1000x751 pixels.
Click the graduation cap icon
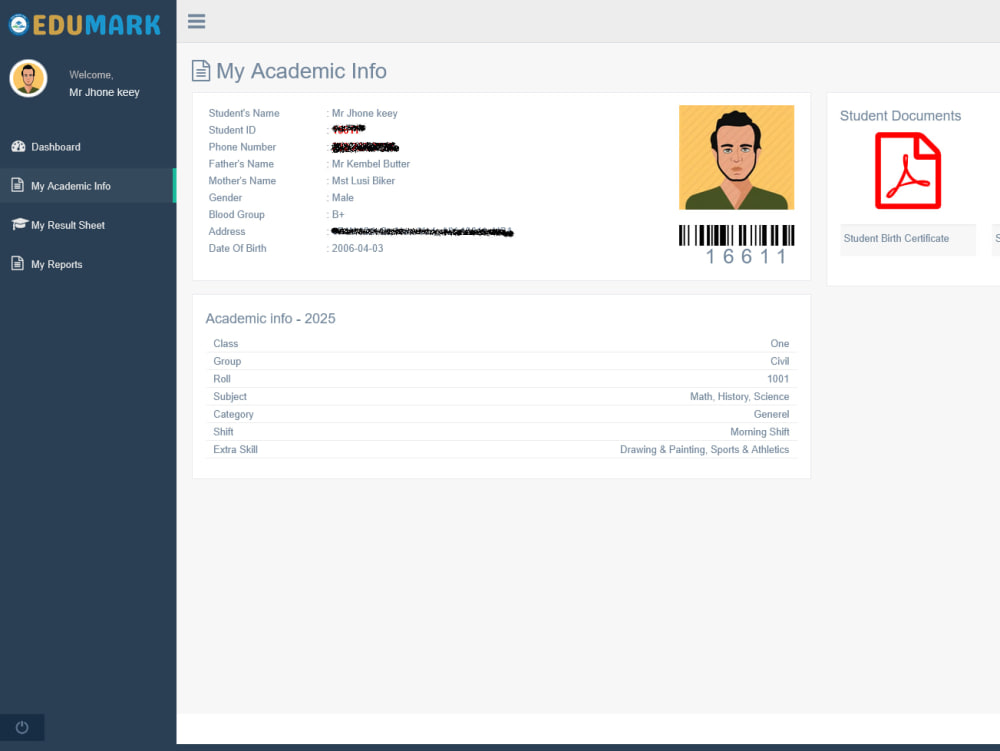19,224
